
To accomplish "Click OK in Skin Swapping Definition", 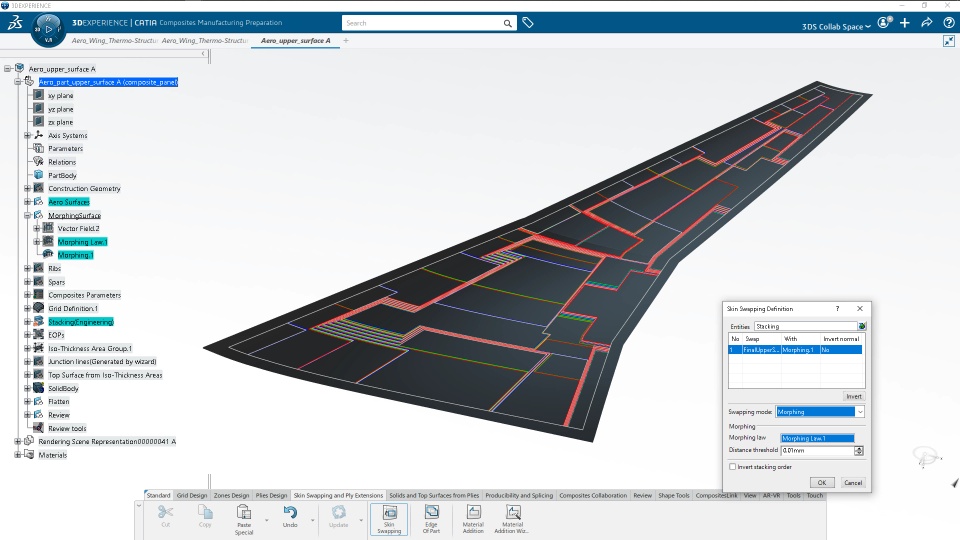I will 822,482.
